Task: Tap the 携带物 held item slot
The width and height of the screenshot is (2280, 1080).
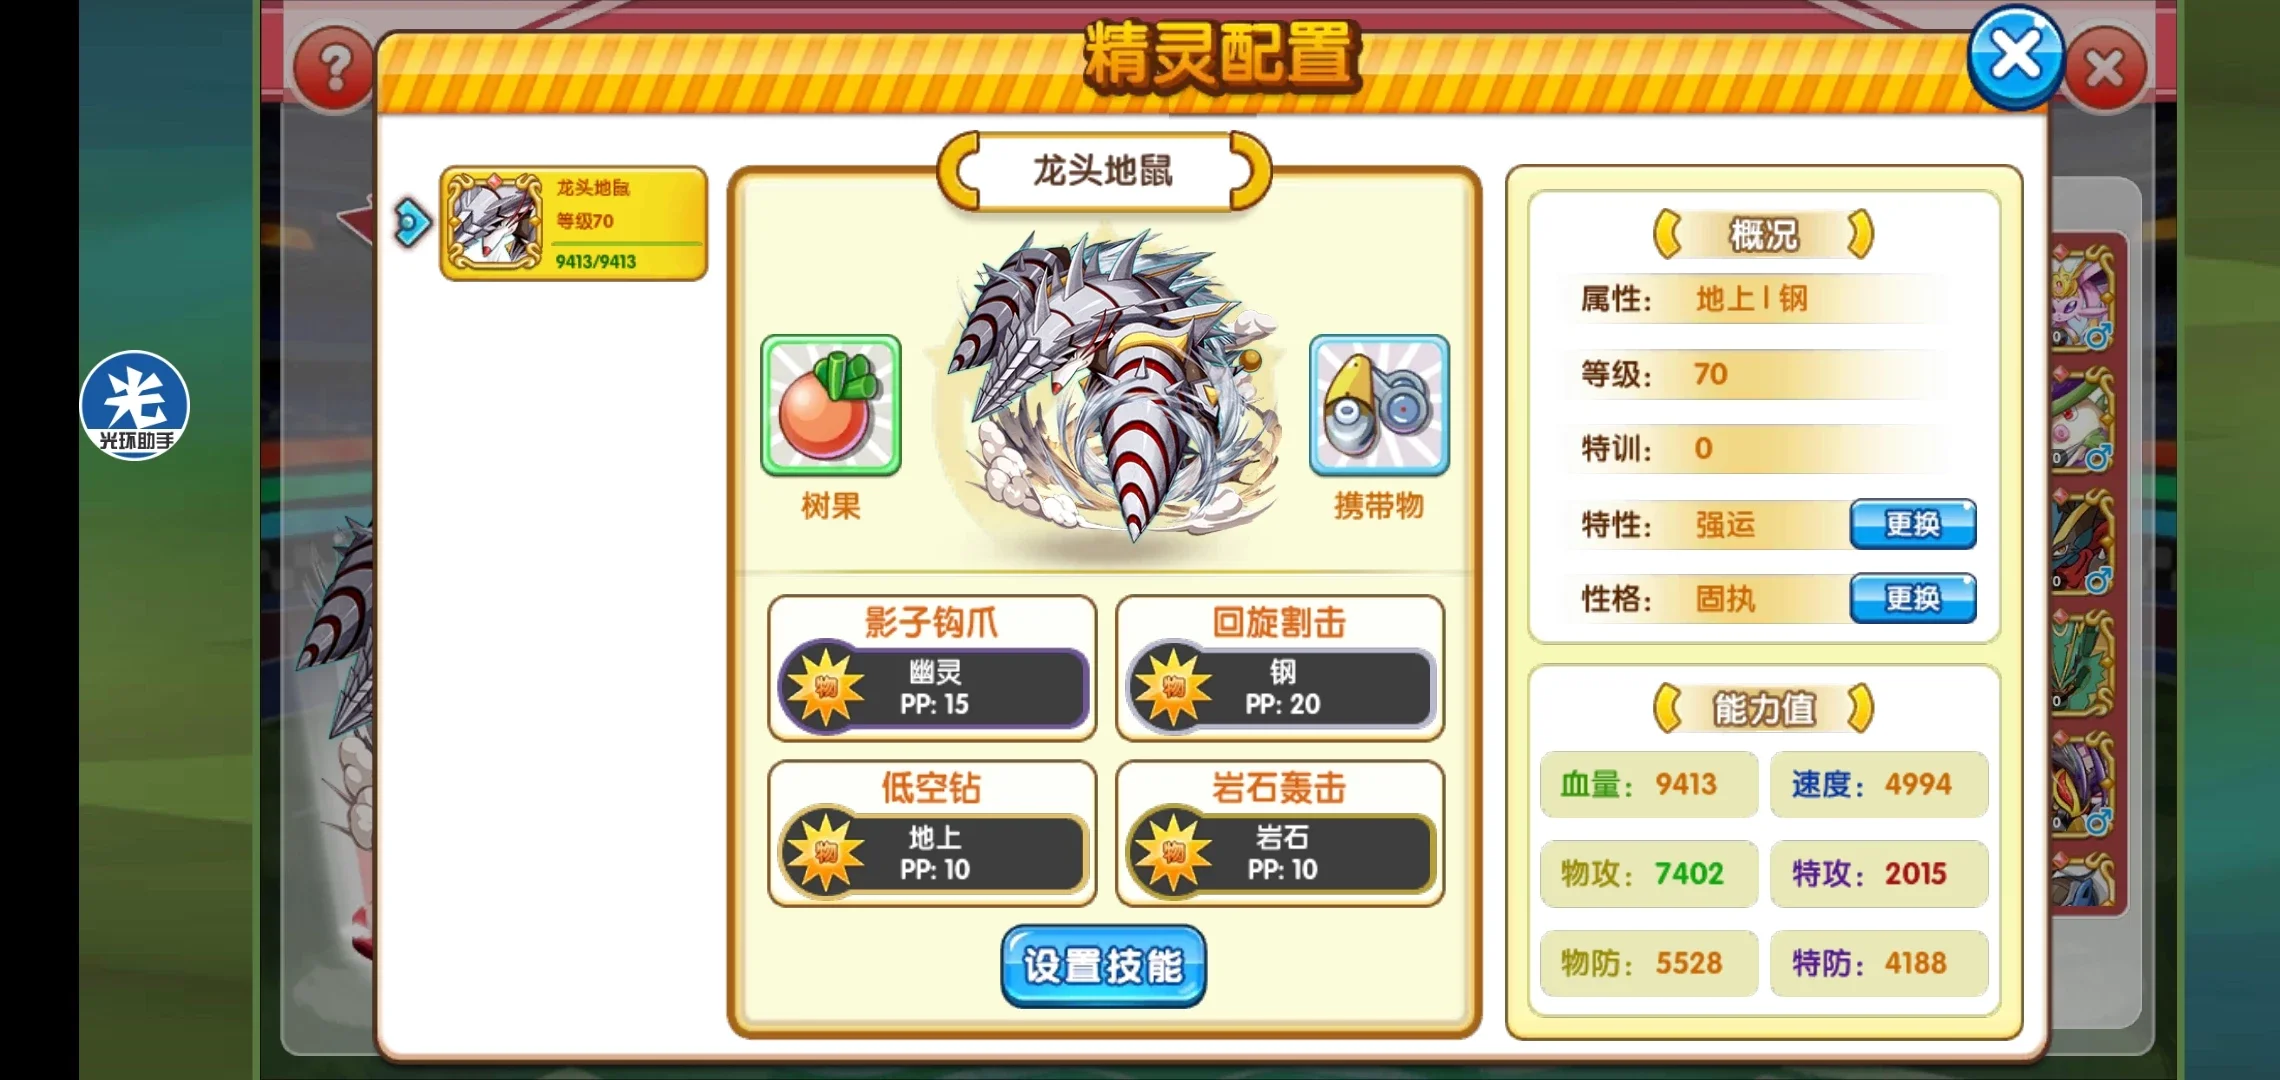Action: (1379, 405)
